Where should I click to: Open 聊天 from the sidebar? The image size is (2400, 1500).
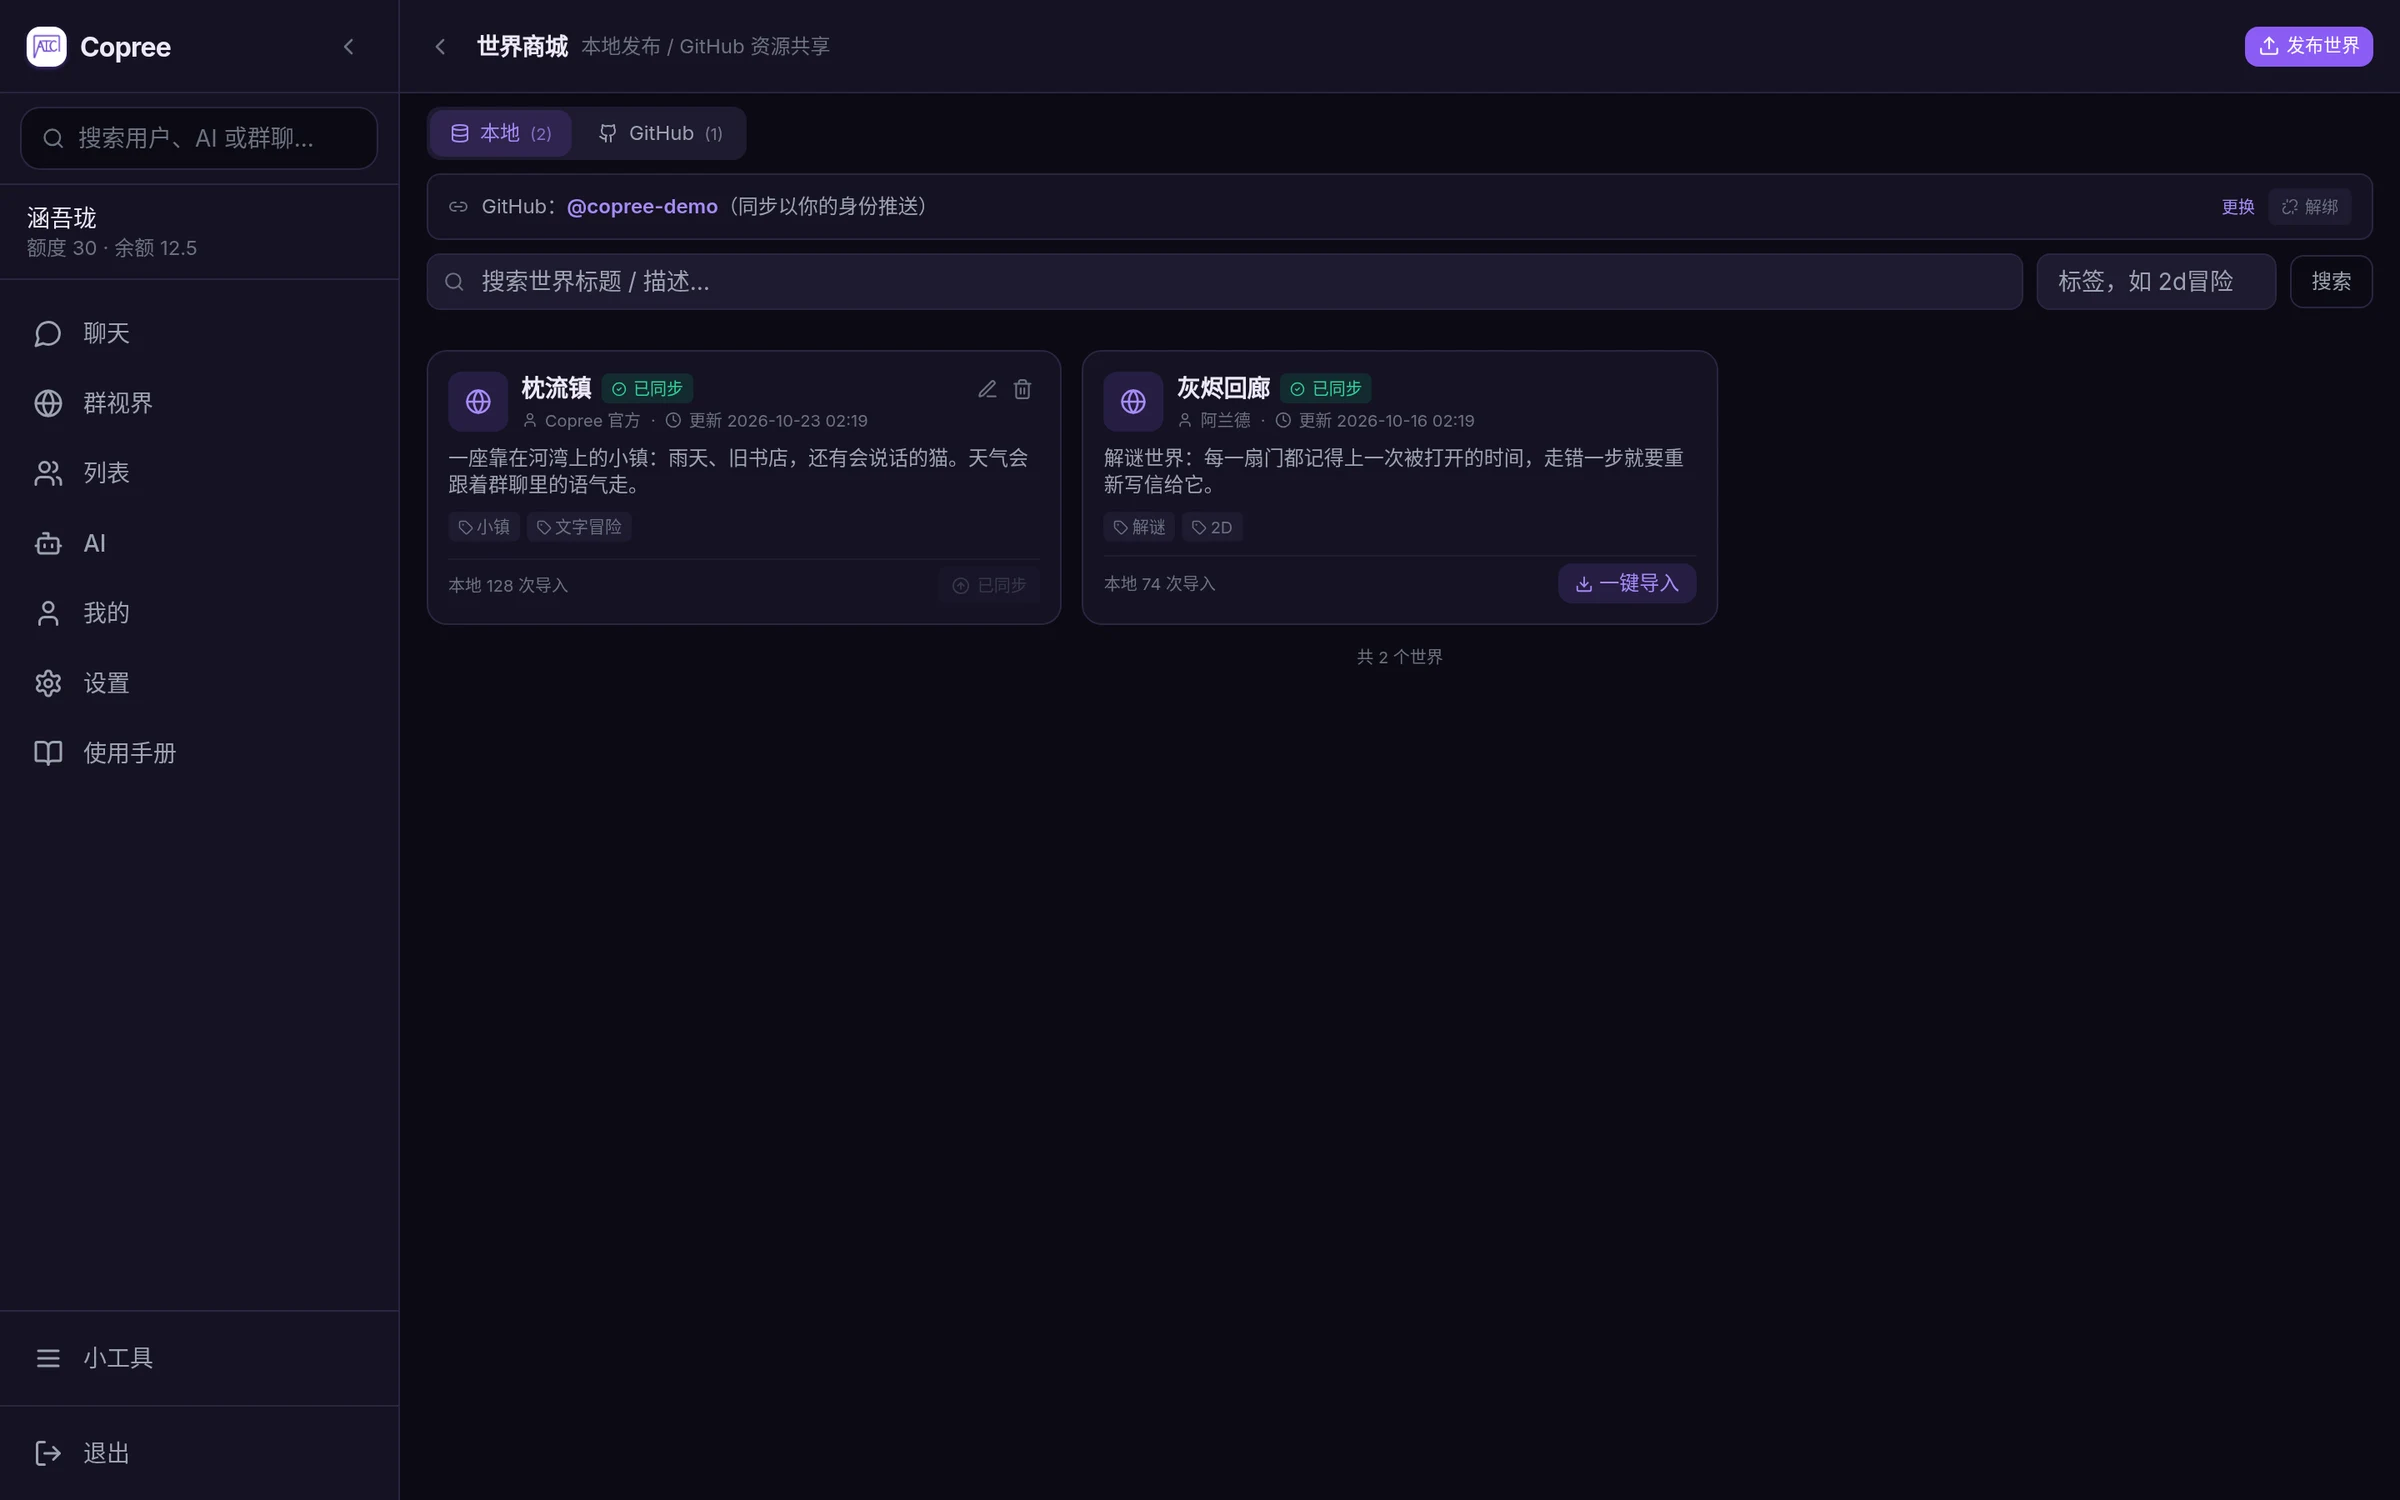tap(199, 333)
